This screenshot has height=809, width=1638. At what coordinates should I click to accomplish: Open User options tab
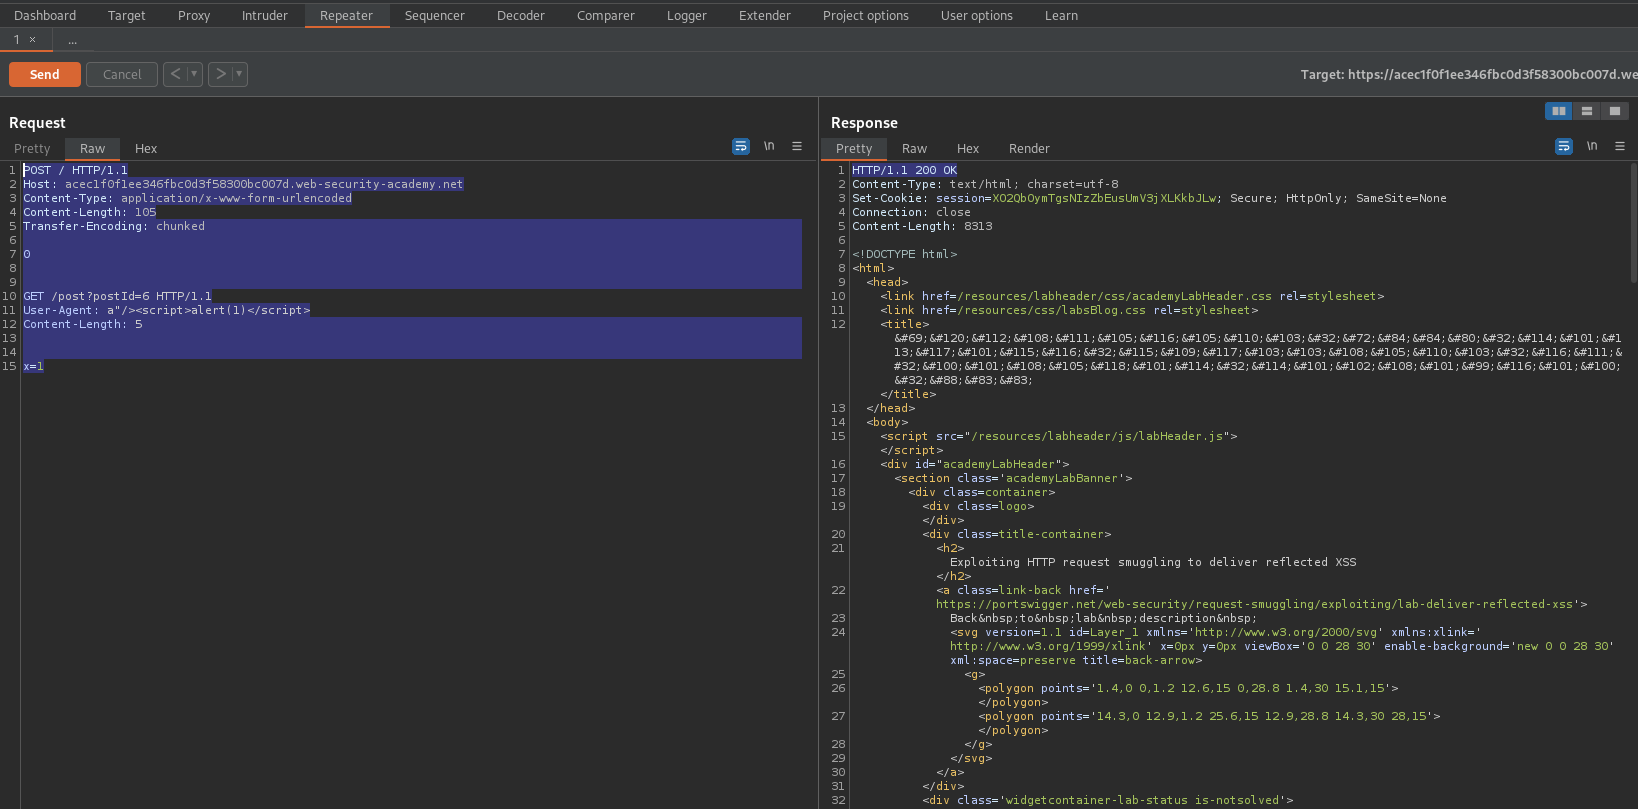(x=977, y=15)
